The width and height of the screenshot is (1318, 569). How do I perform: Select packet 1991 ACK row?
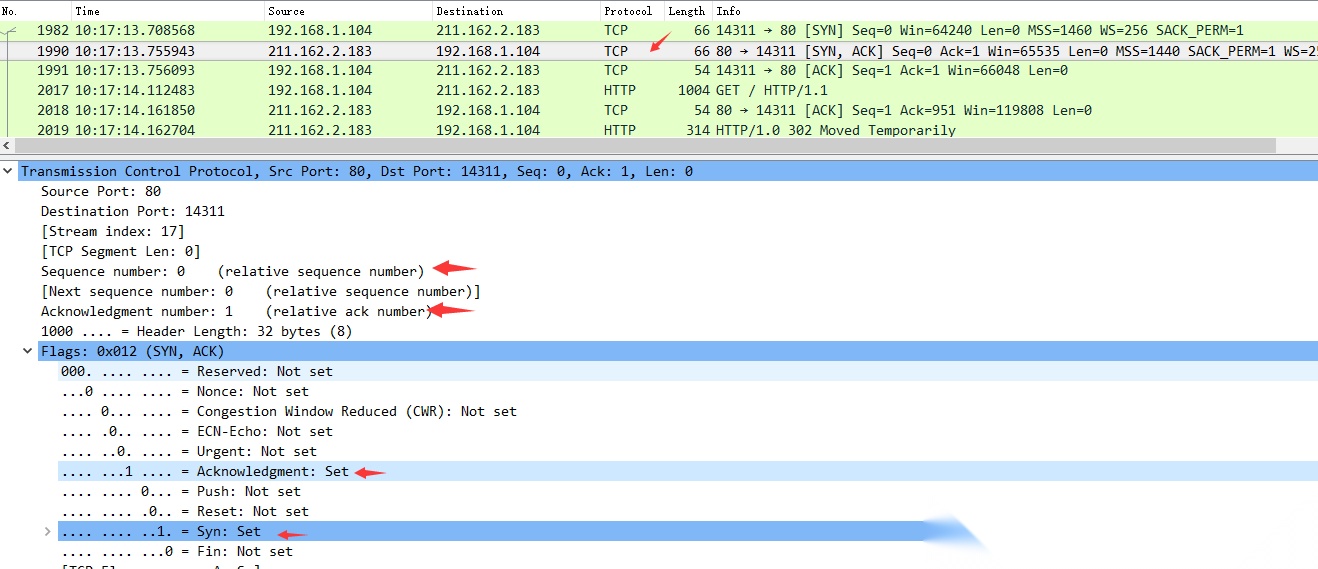coord(659,70)
